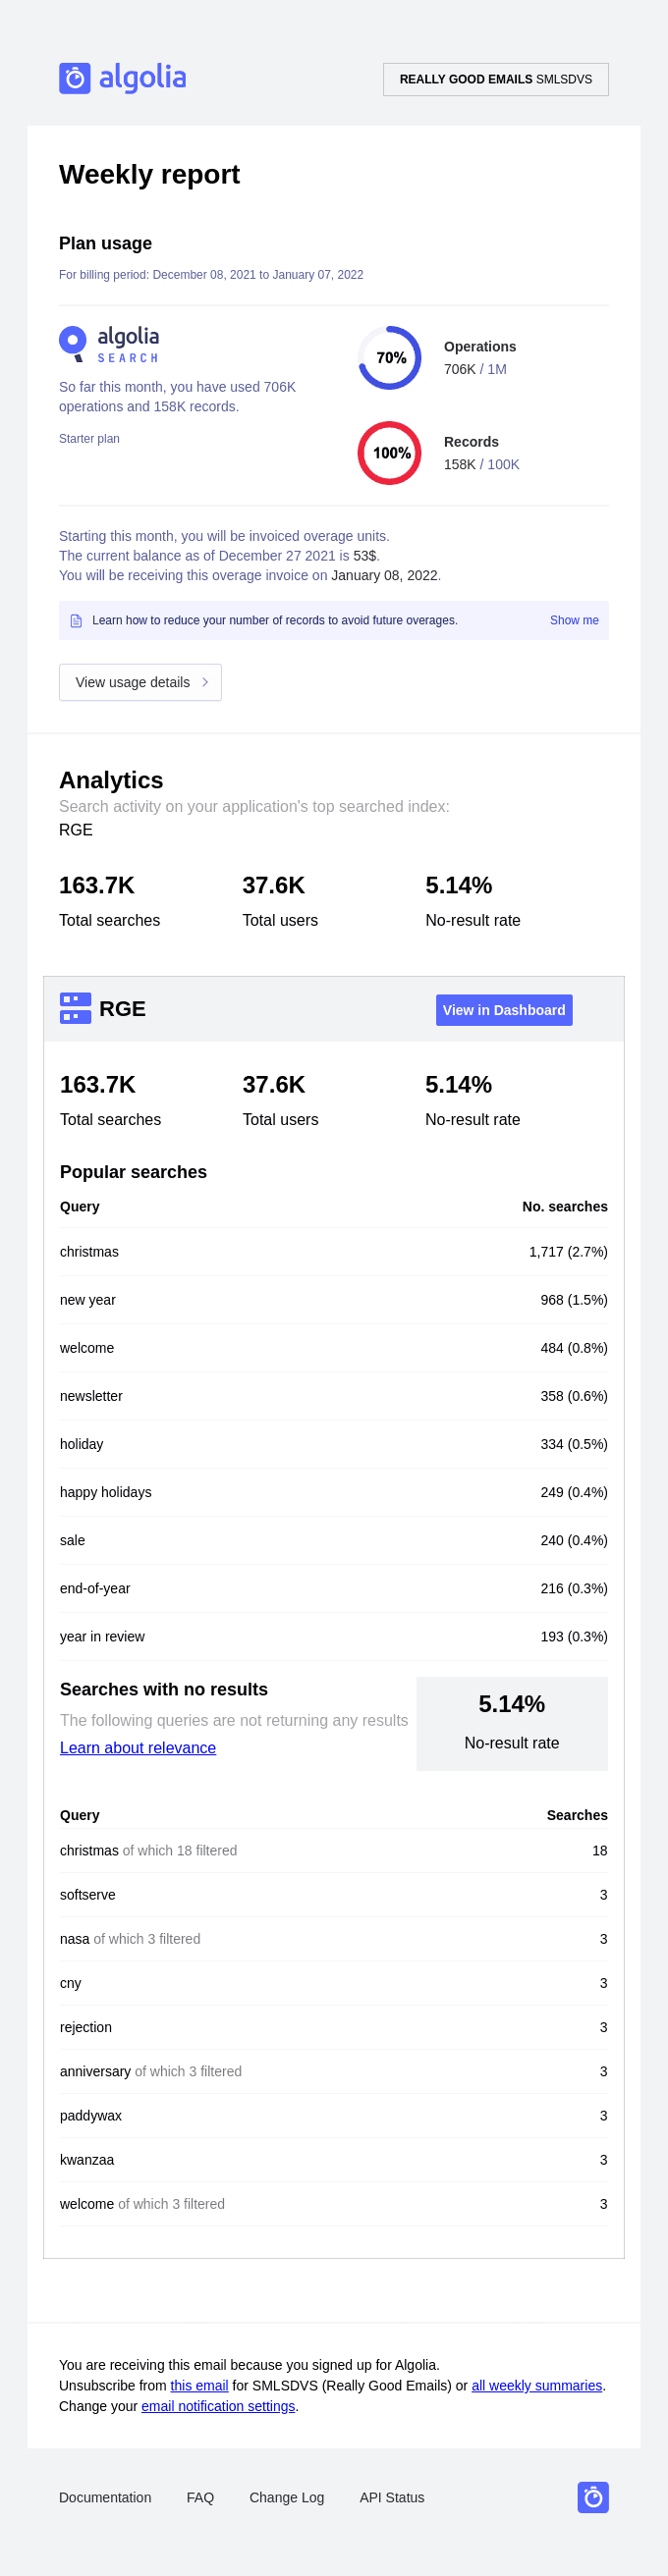Click the 'paddywax' no-results query

coord(91,2116)
